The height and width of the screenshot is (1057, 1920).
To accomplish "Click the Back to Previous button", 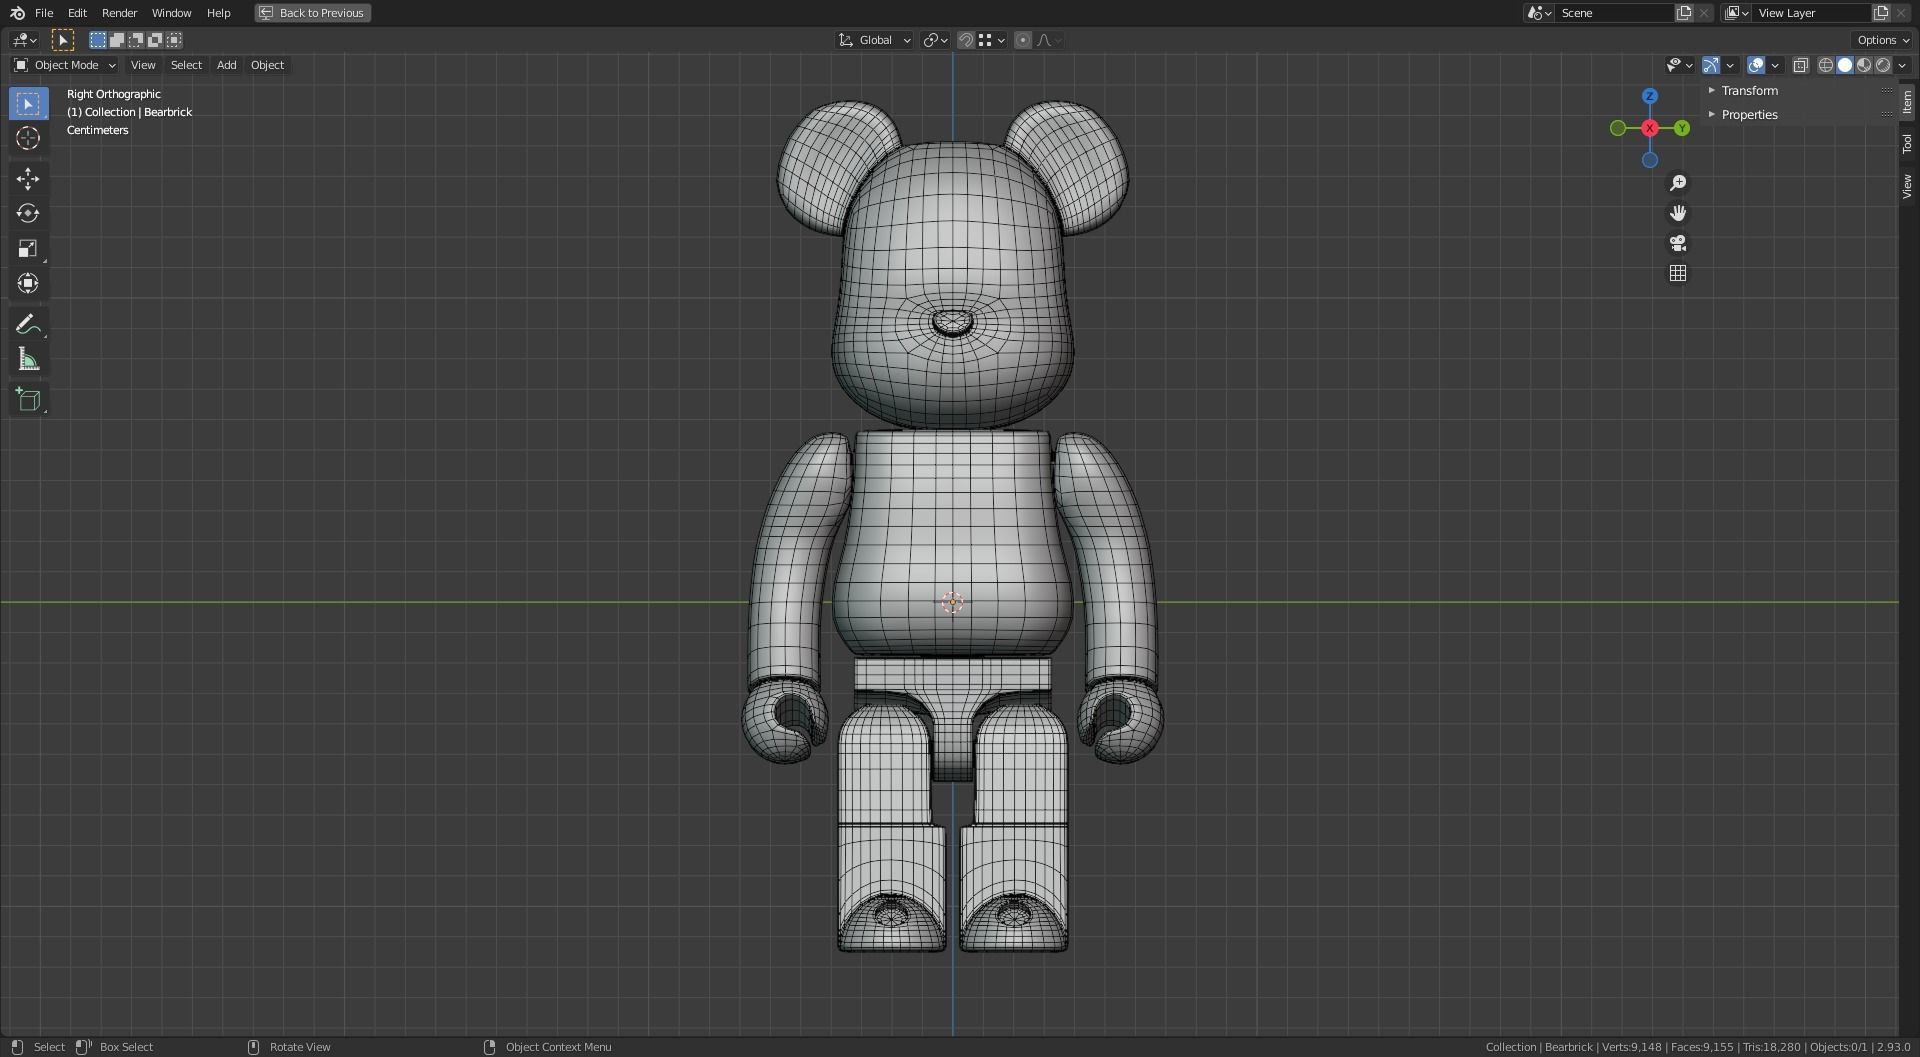I will coord(311,13).
